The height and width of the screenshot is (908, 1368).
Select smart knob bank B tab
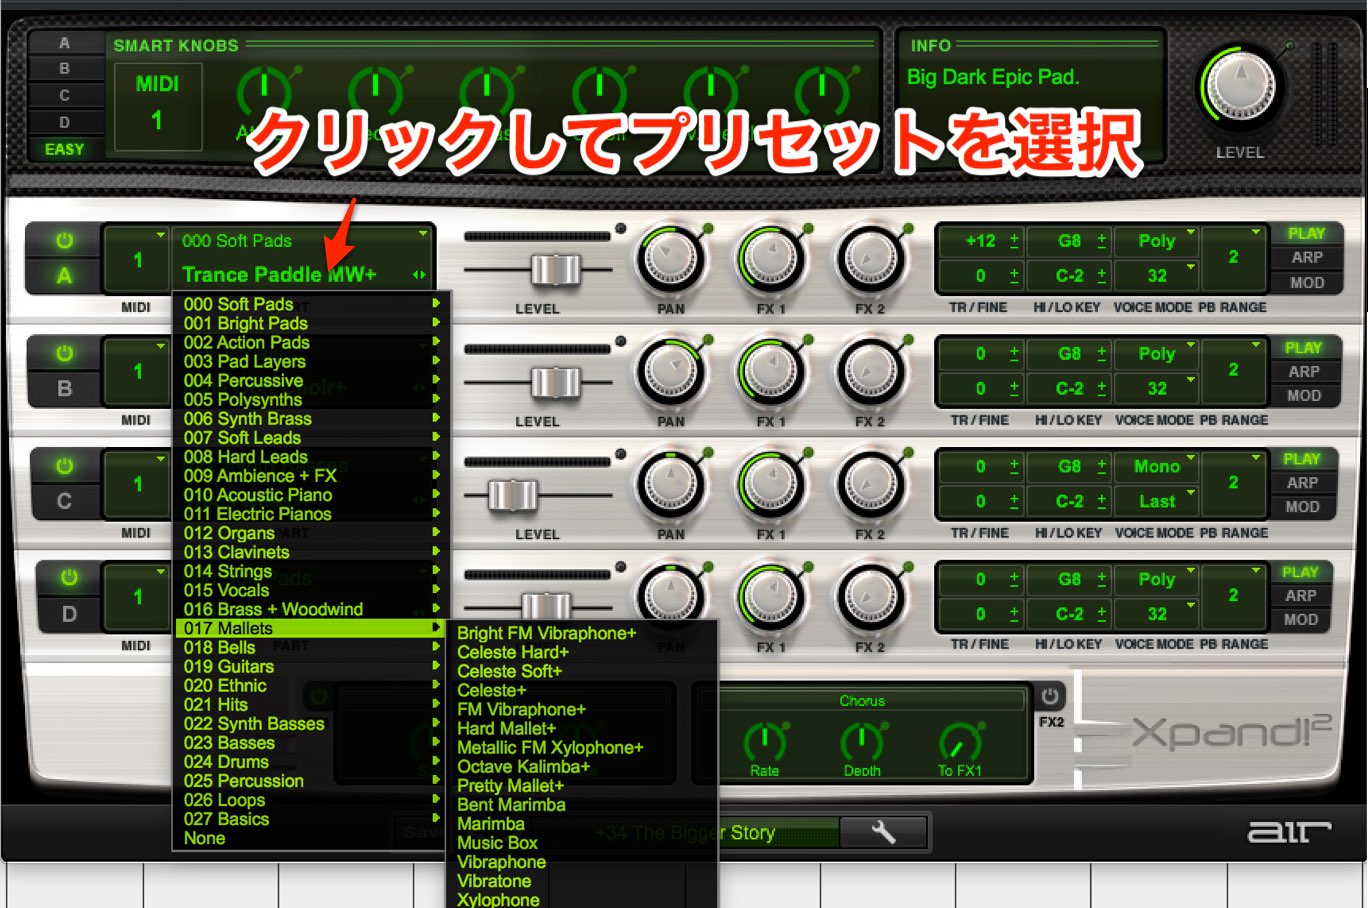point(65,69)
